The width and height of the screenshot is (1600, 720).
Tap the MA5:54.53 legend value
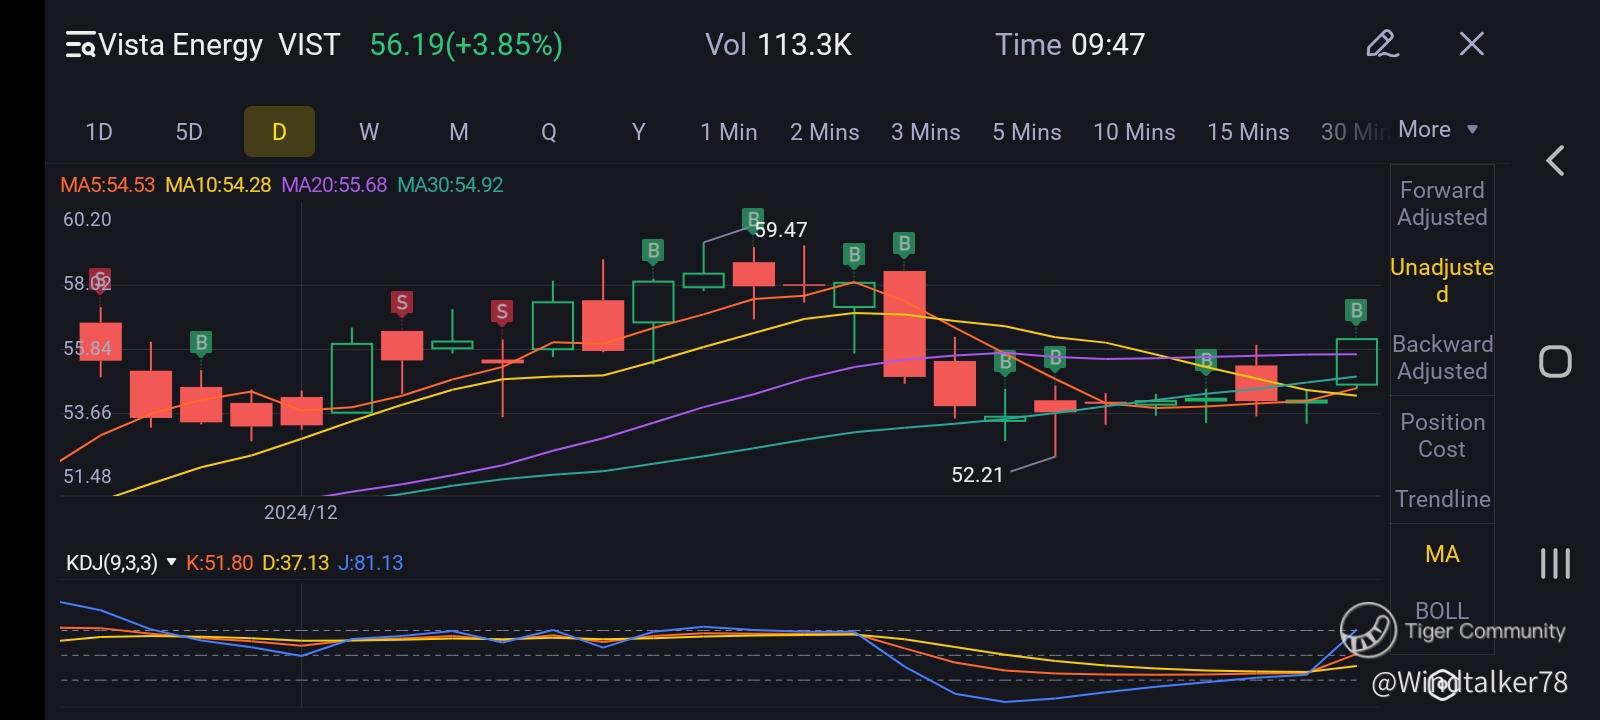coord(108,185)
